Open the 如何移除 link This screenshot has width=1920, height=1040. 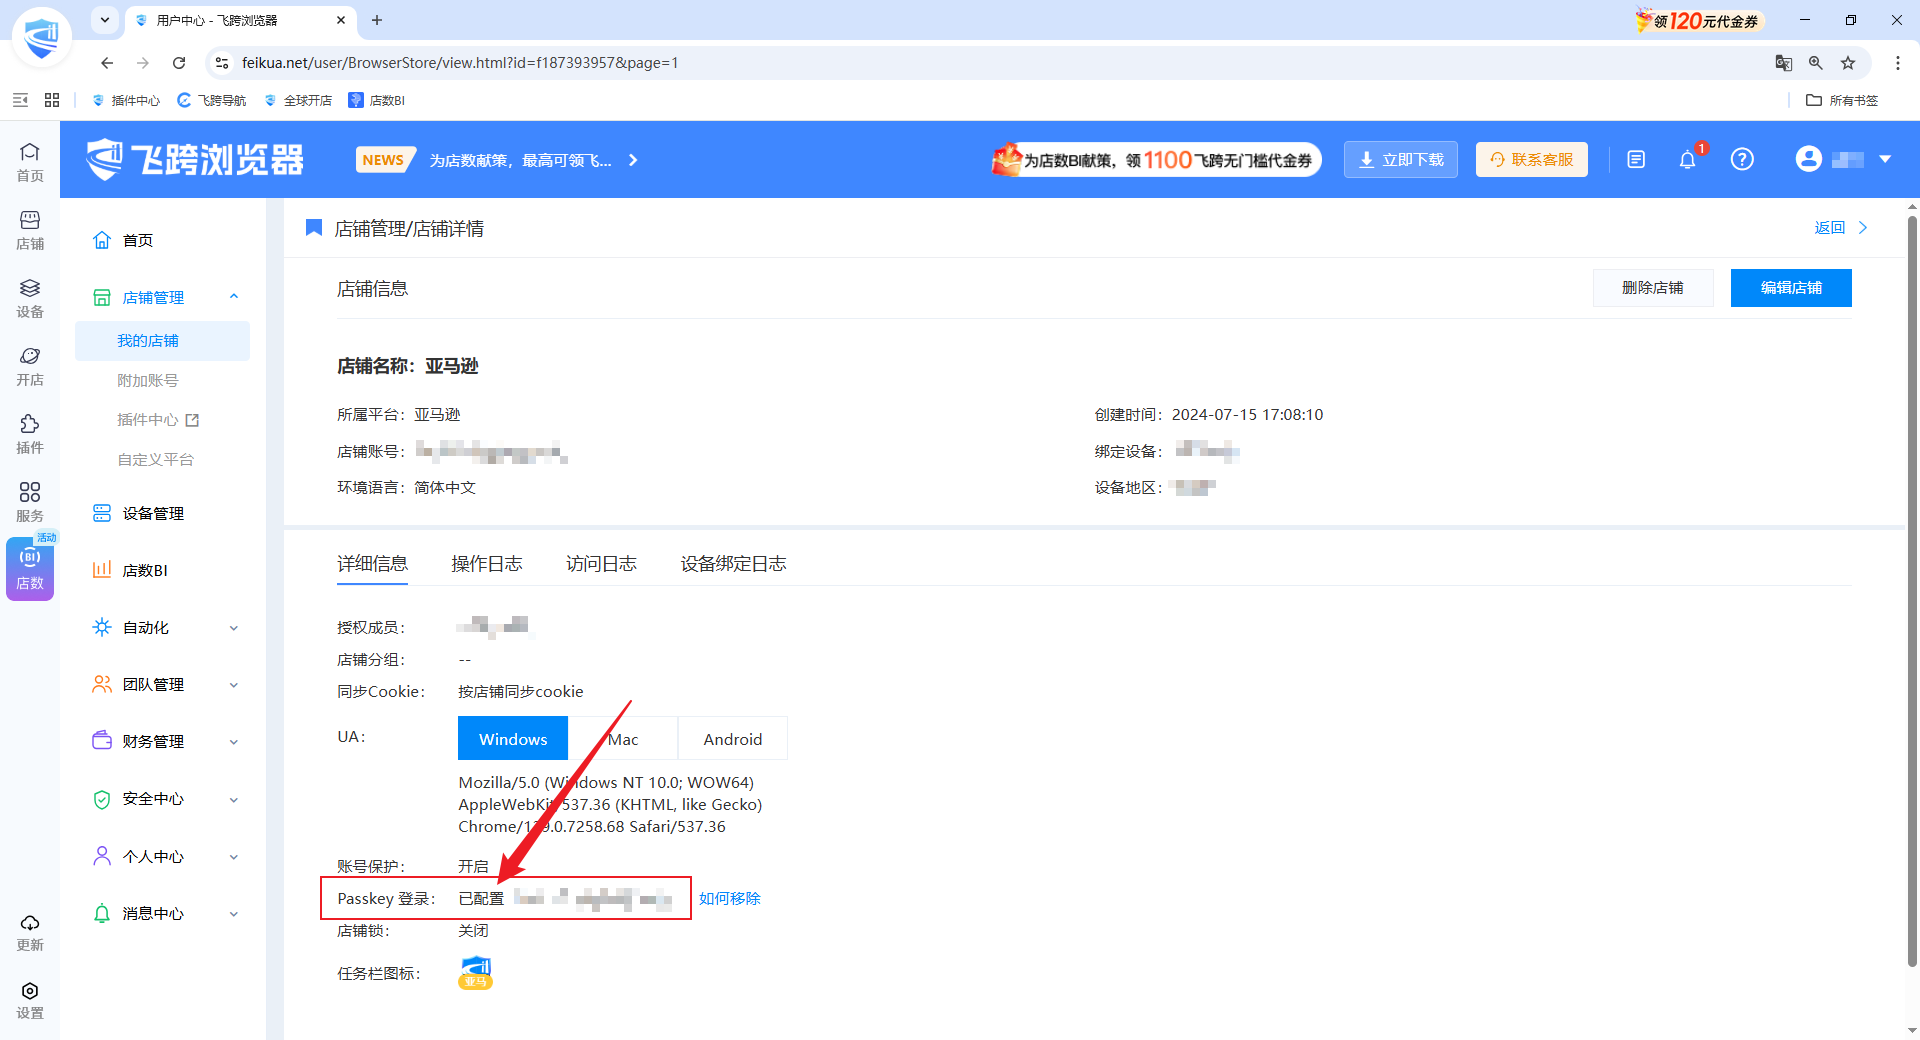(x=730, y=898)
